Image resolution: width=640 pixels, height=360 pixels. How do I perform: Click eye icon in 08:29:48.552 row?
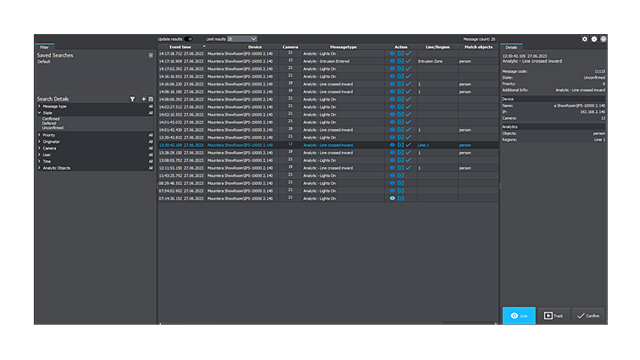(x=392, y=183)
